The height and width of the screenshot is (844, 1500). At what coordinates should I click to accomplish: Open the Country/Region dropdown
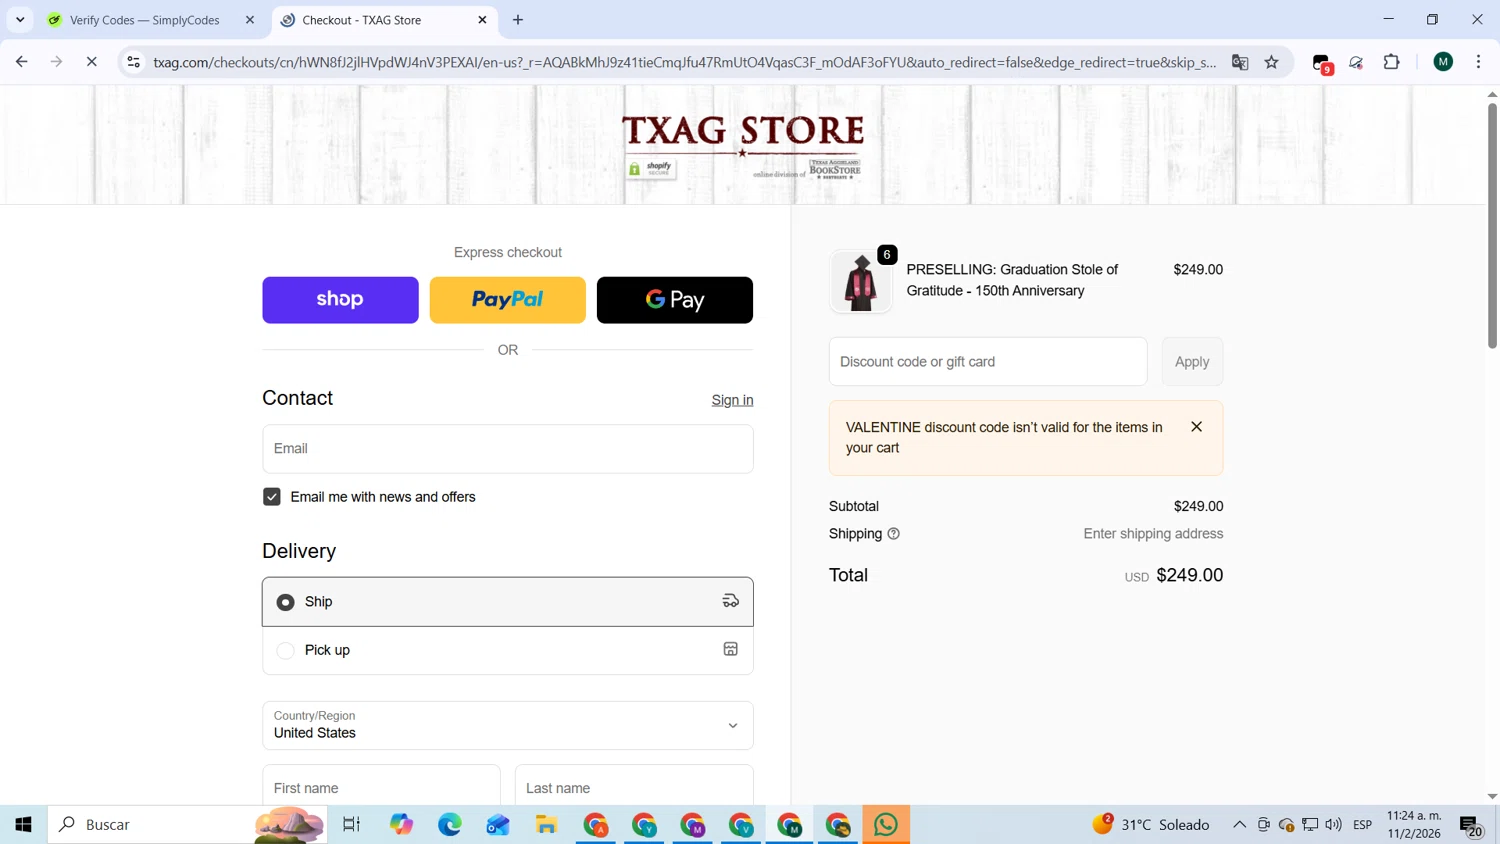coord(508,725)
